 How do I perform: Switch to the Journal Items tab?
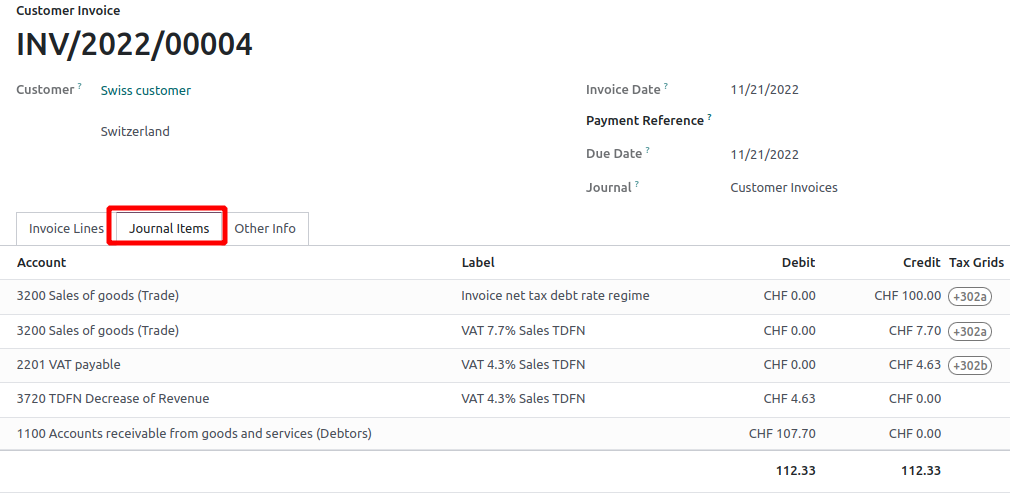click(x=169, y=229)
